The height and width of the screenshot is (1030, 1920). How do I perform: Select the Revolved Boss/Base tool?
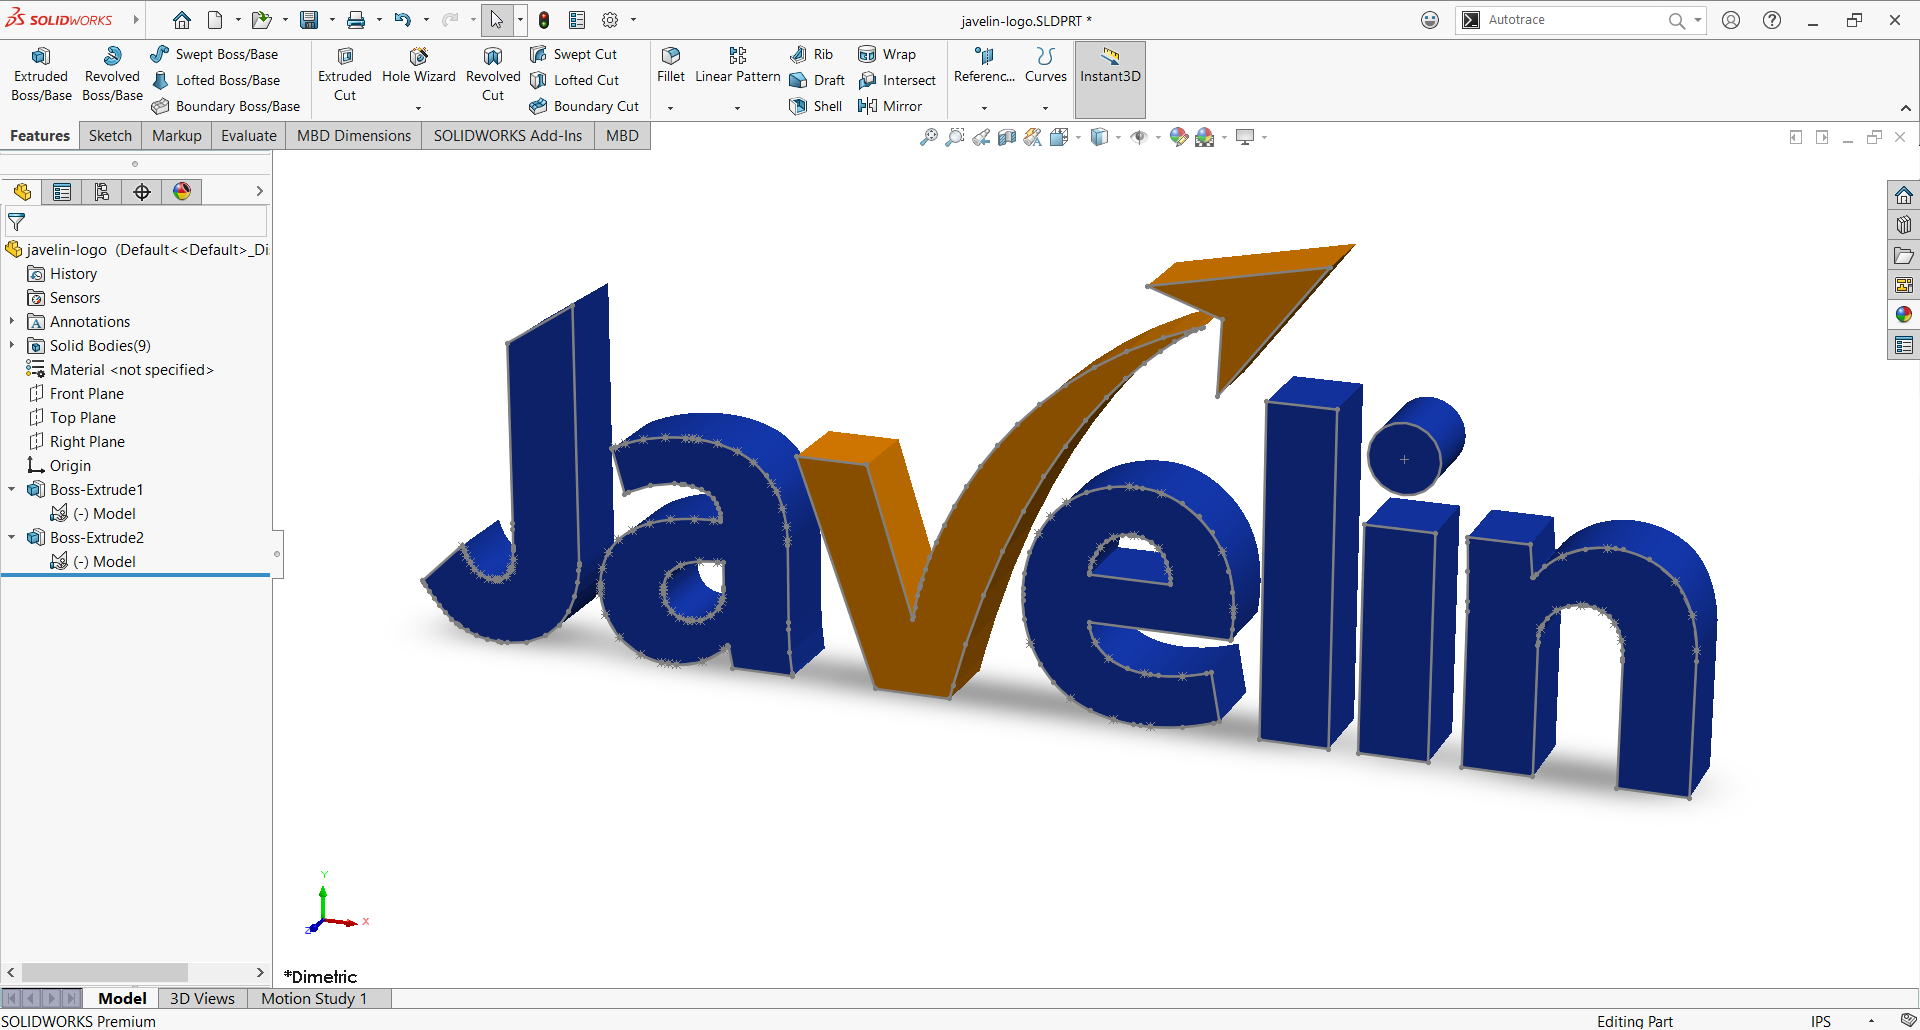[112, 75]
